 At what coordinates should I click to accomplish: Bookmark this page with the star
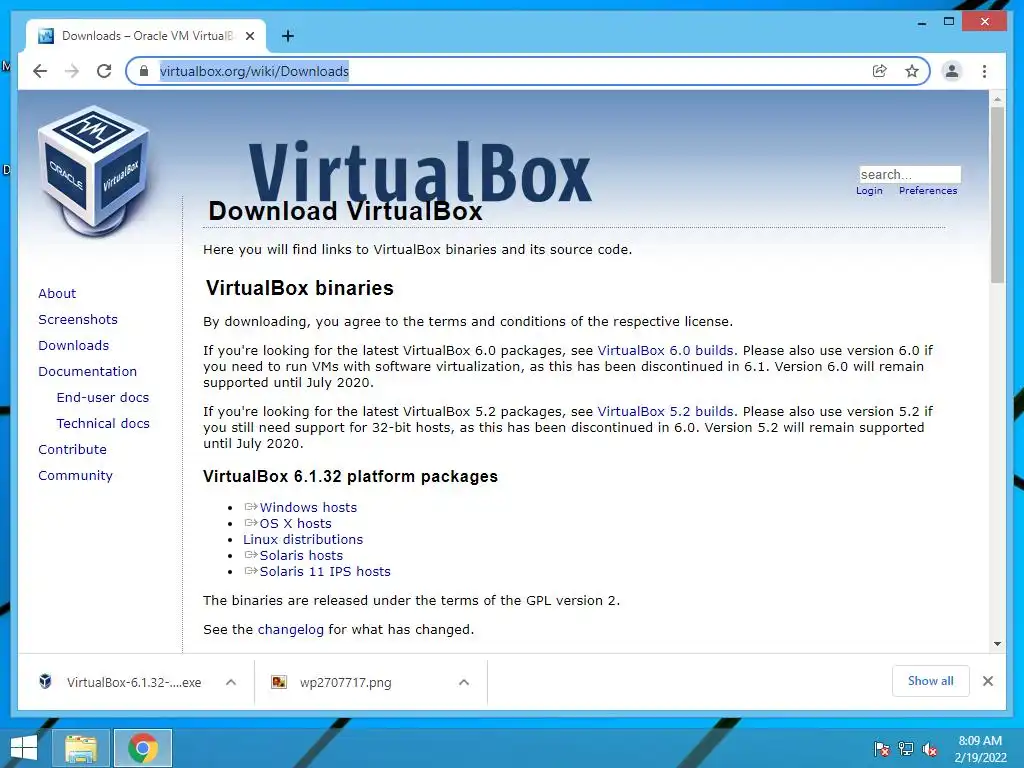(x=912, y=71)
